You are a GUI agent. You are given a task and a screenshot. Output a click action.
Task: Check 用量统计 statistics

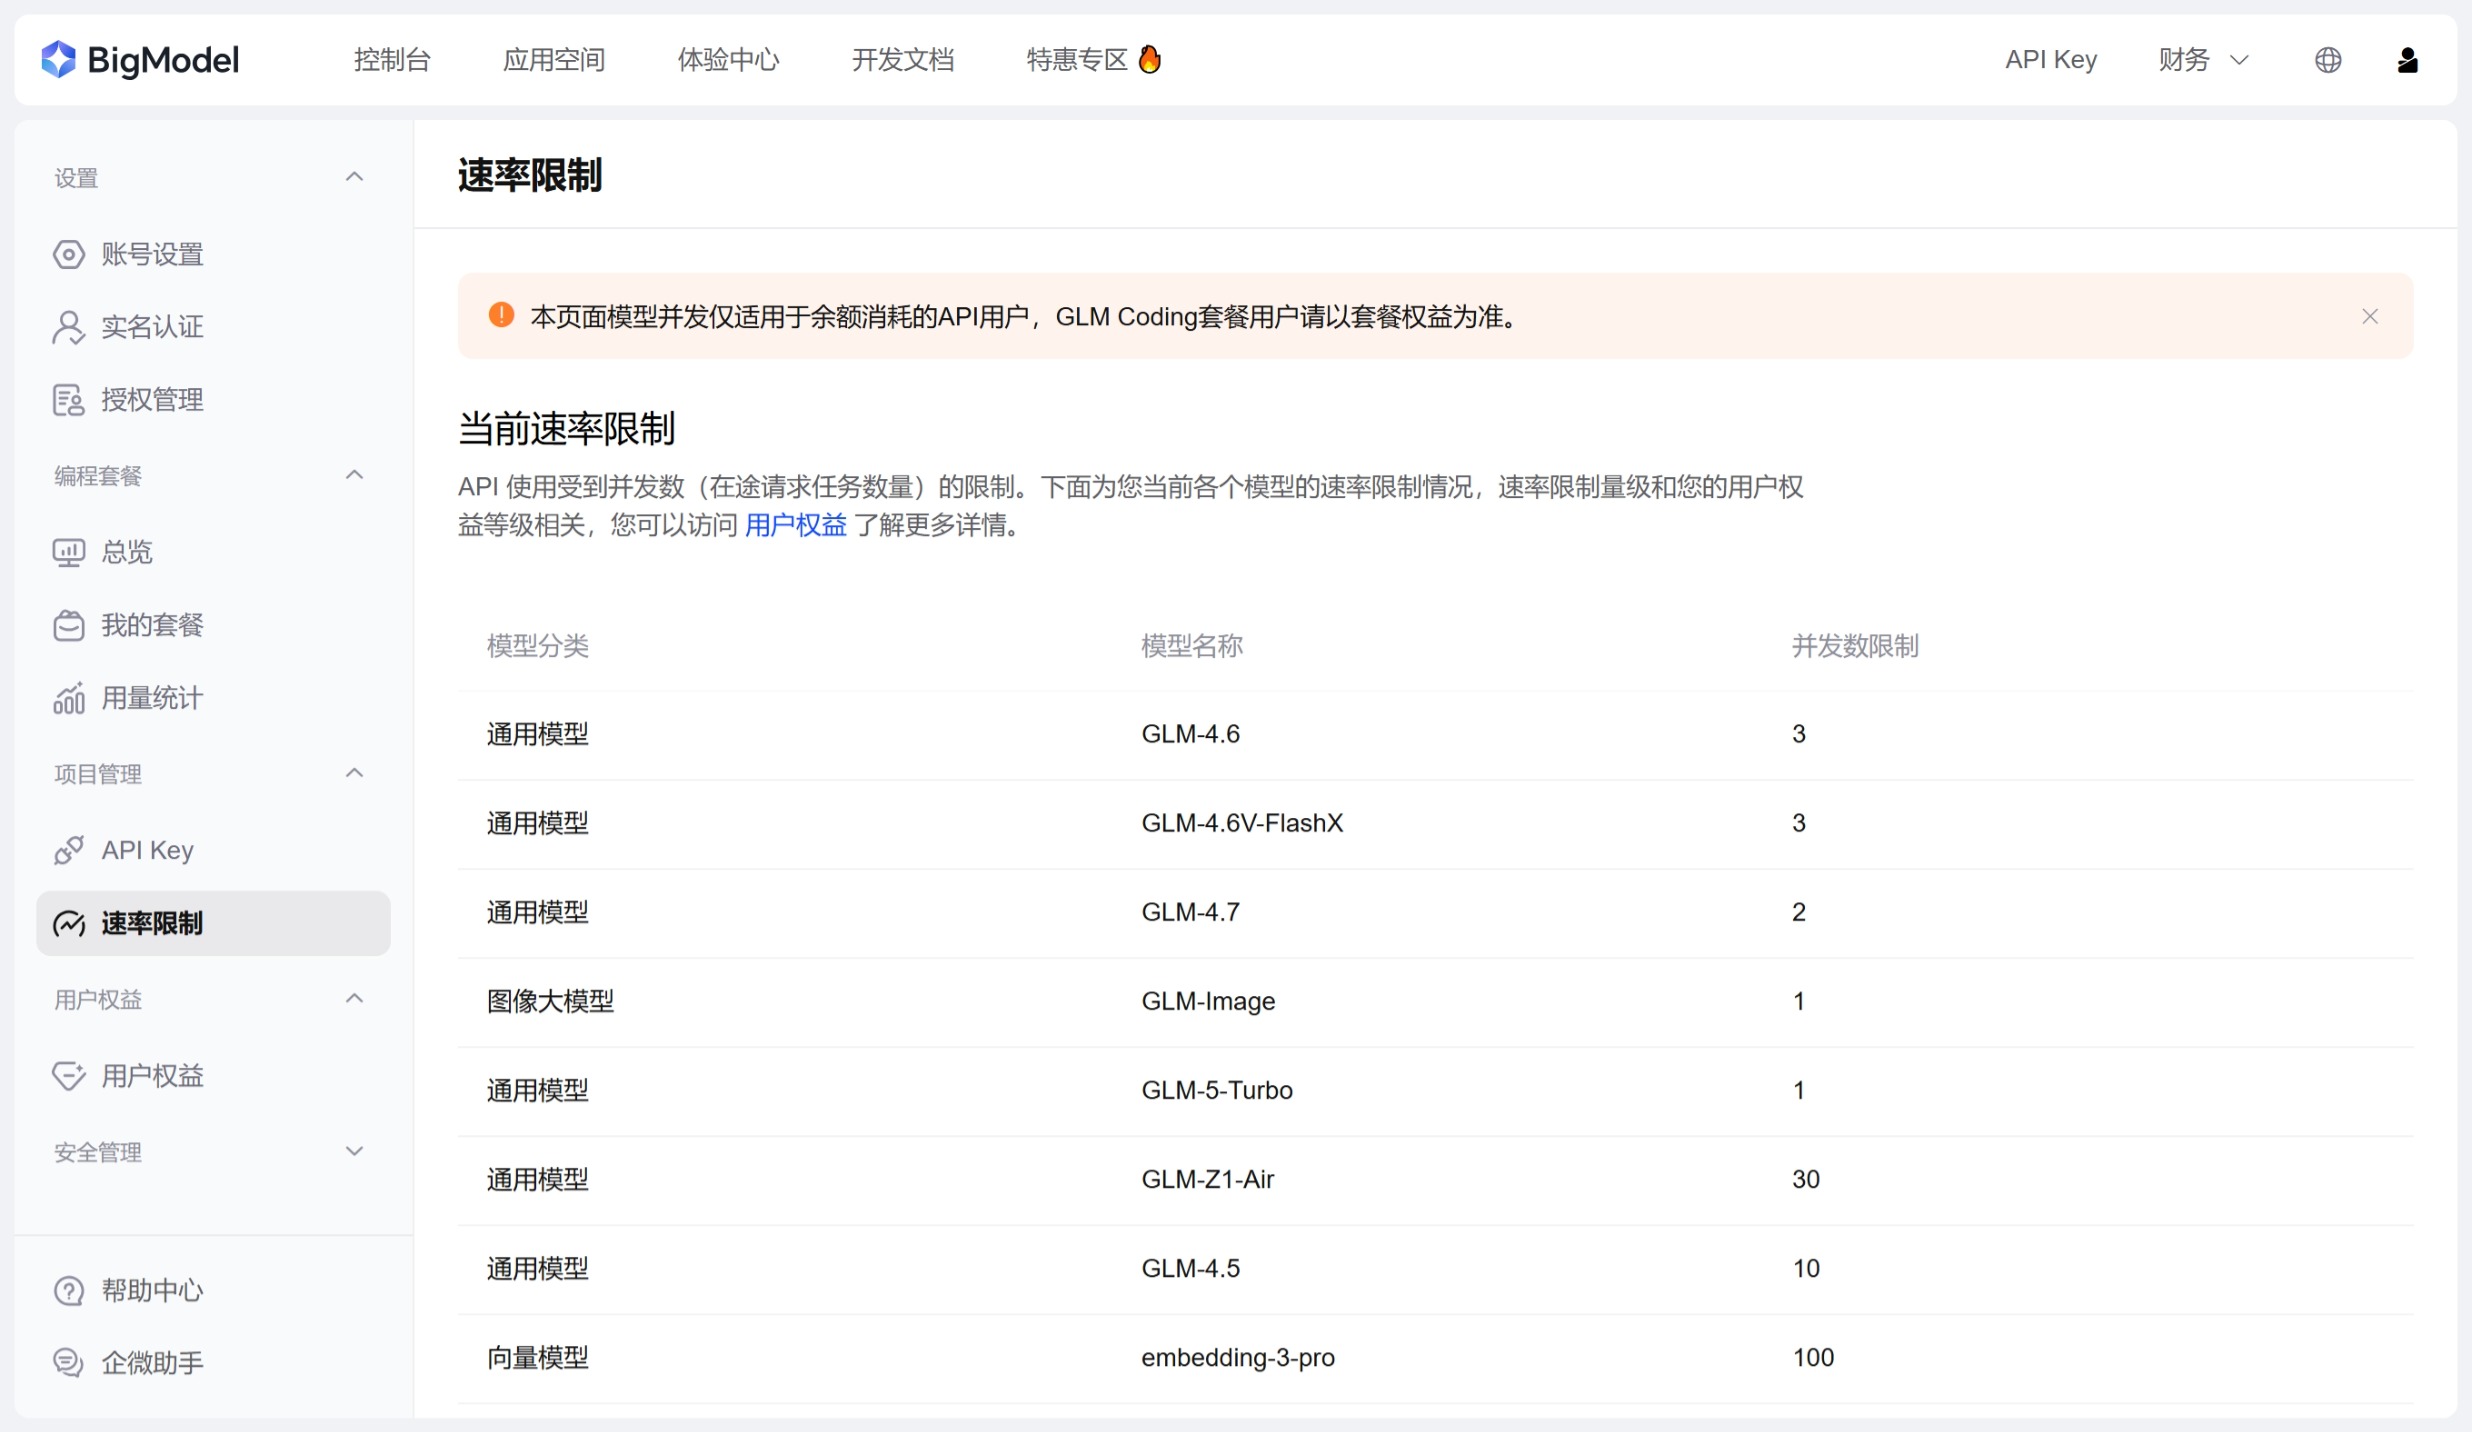coord(149,697)
